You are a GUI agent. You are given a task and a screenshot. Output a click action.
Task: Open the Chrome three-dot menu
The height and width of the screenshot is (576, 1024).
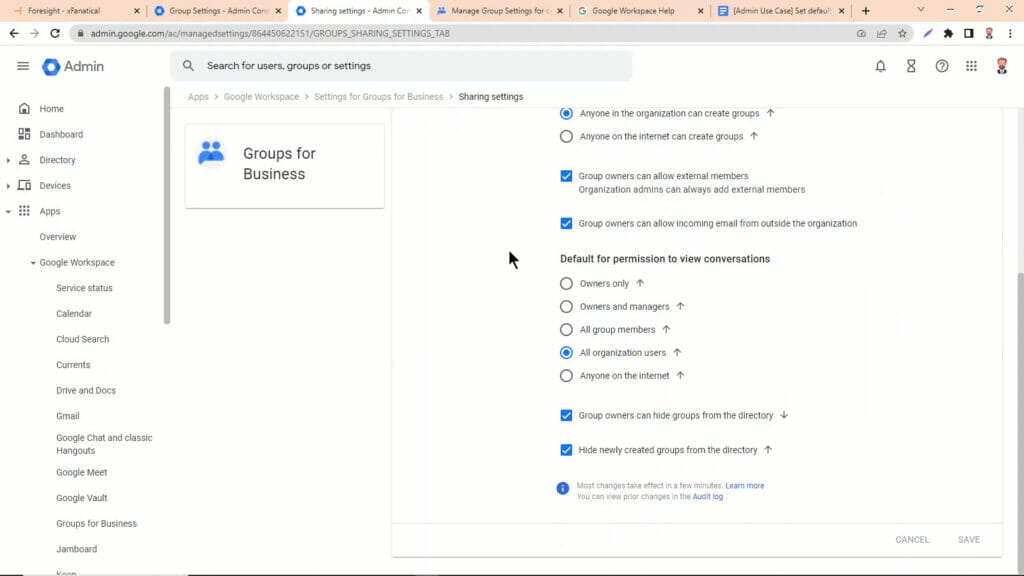pos(1010,33)
